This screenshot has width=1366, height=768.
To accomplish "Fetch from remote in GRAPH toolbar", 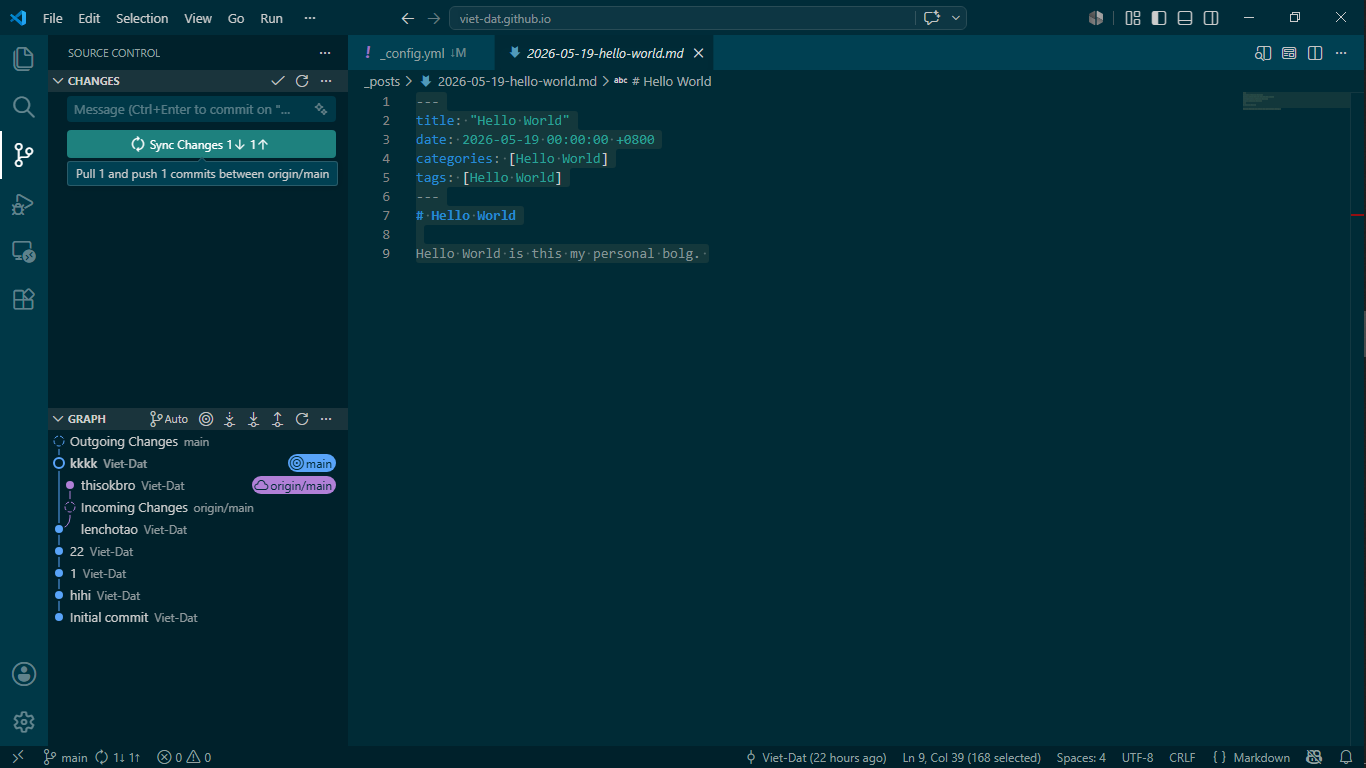I will pyautogui.click(x=230, y=419).
